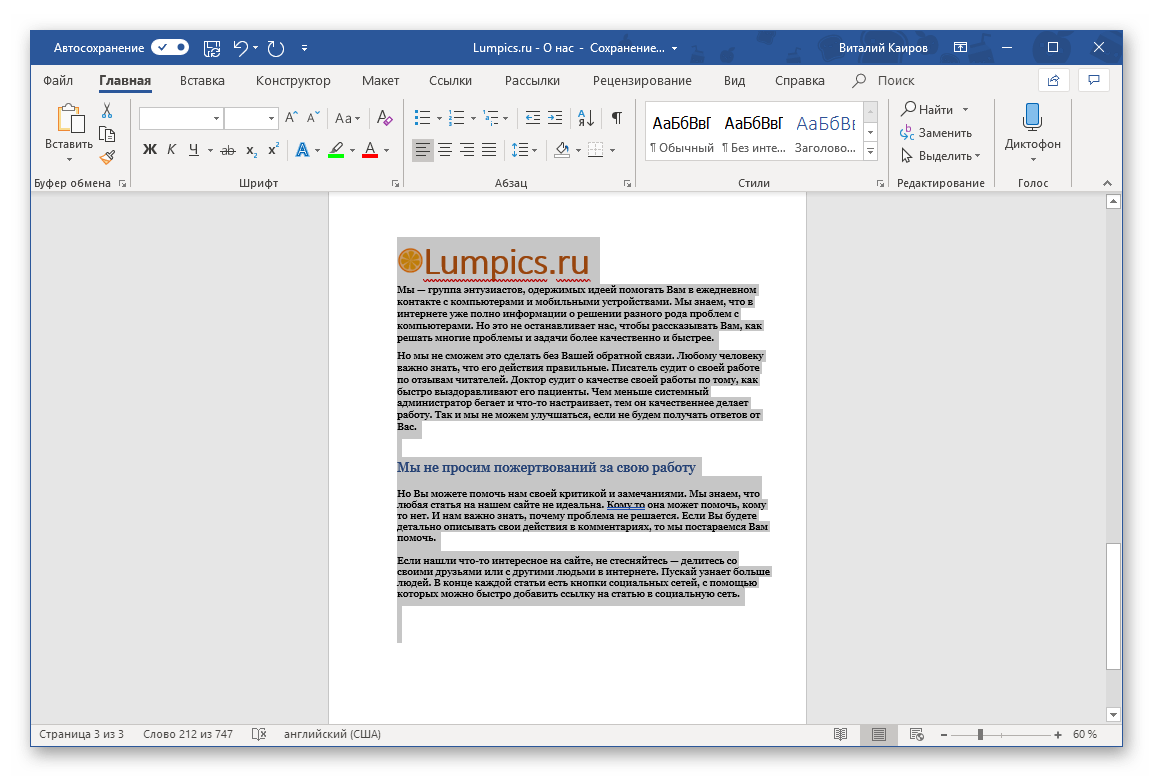Increase paragraph indent
This screenshot has height=777, width=1153.
tap(556, 118)
